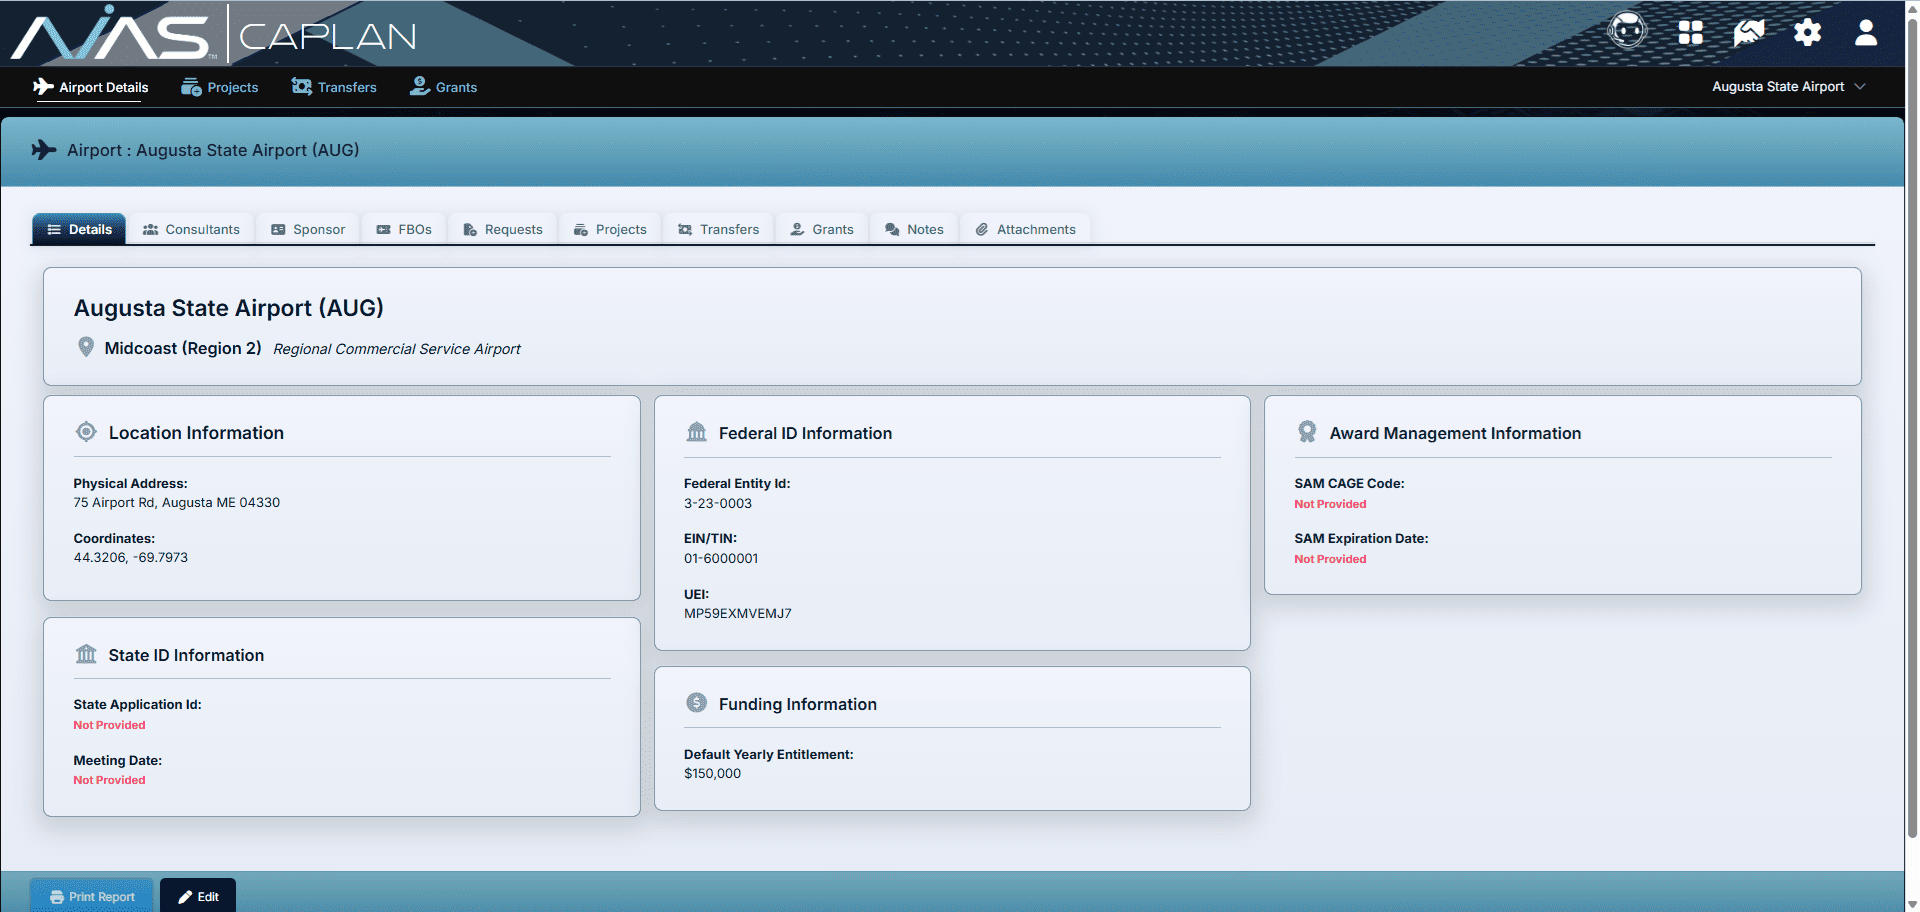
Task: Switch to the Notes tab
Action: [914, 229]
